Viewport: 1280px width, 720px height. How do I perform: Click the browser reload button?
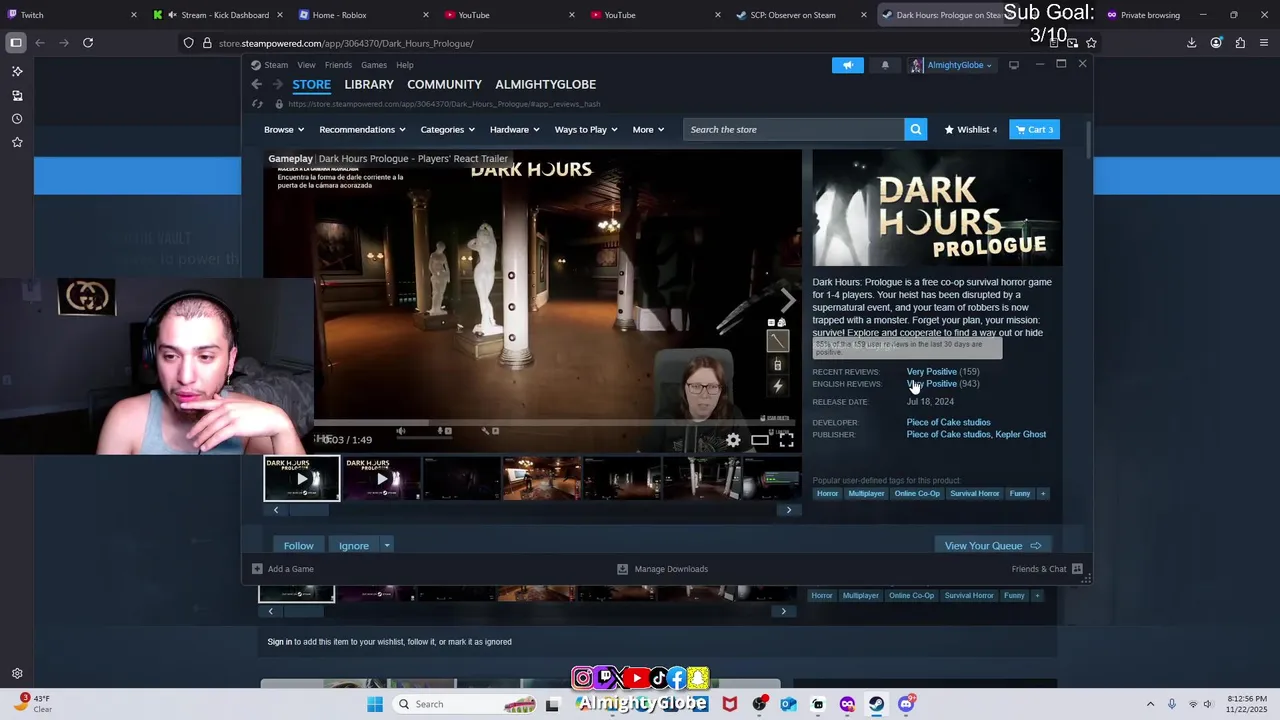pos(88,43)
